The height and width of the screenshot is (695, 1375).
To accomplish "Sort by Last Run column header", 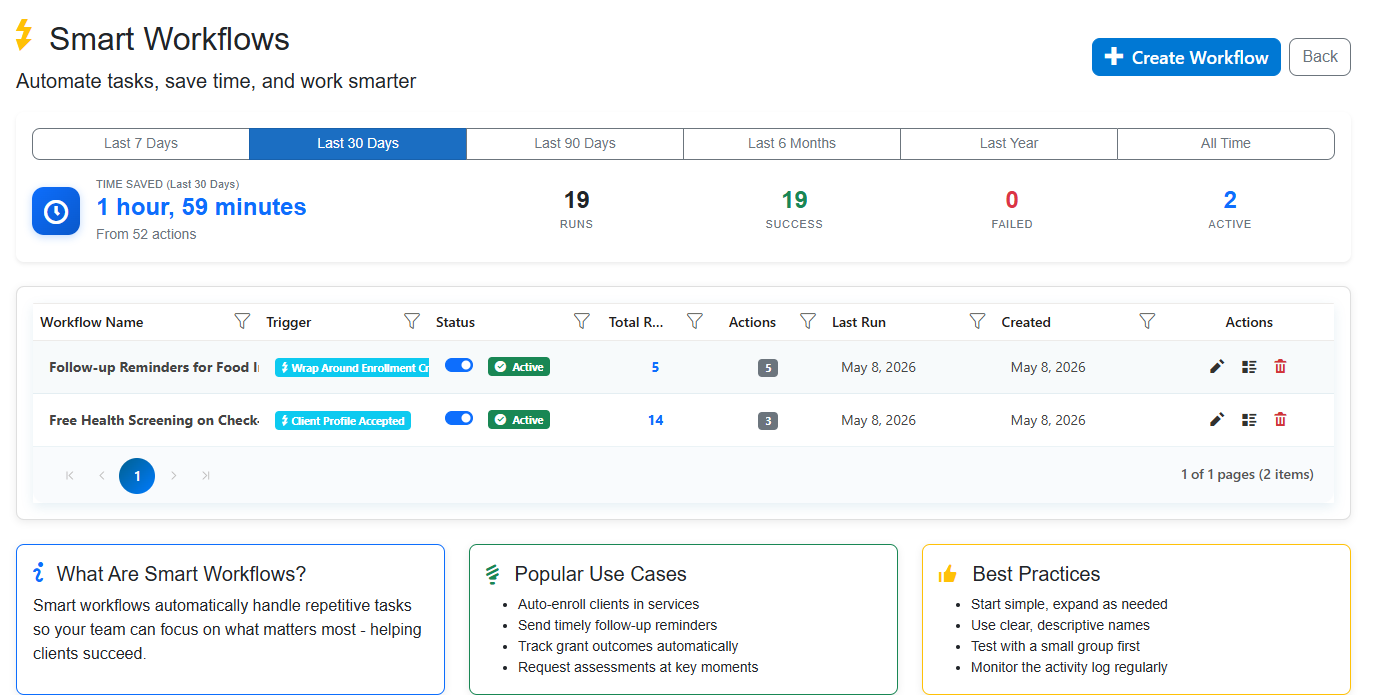I will pos(859,322).
